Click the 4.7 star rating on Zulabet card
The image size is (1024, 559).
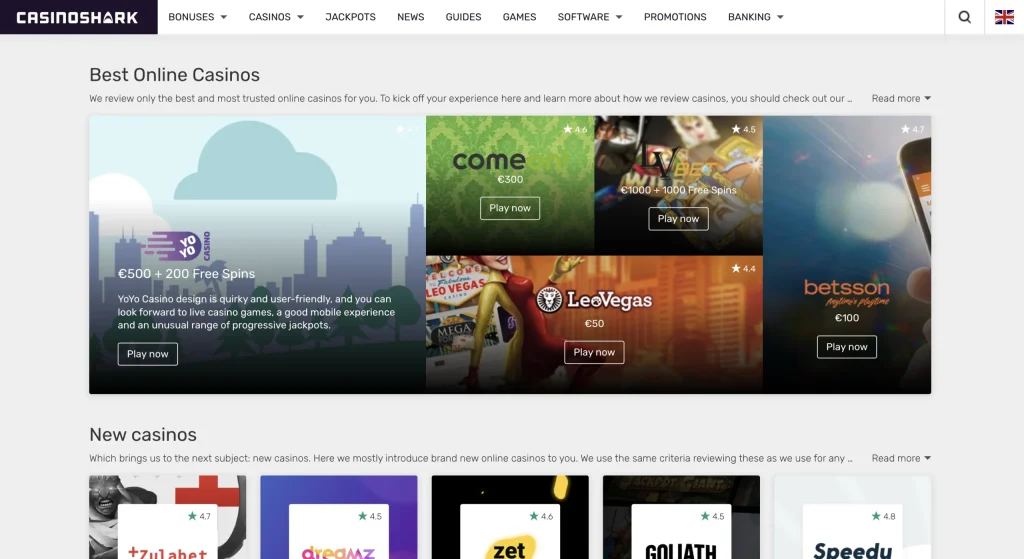199,516
